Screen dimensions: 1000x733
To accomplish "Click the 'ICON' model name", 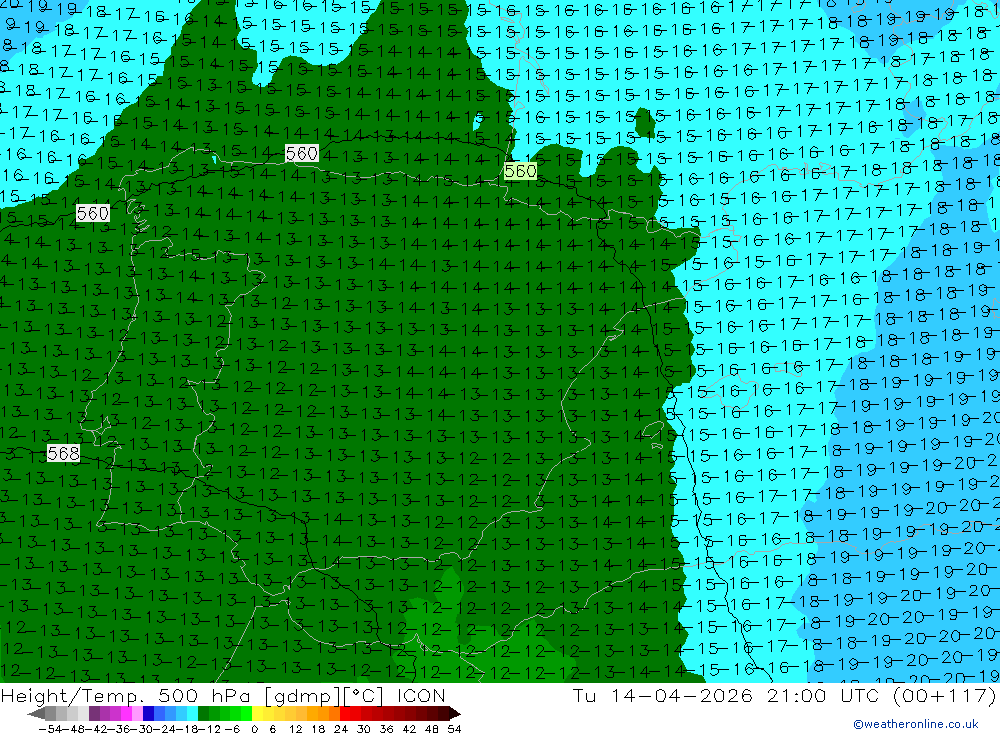I will click(422, 696).
